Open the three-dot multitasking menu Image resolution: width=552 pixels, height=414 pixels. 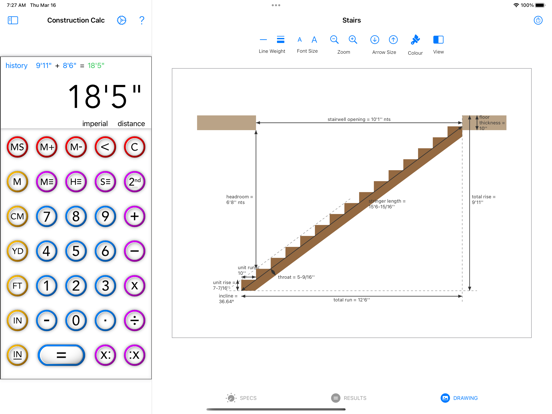[x=276, y=5]
